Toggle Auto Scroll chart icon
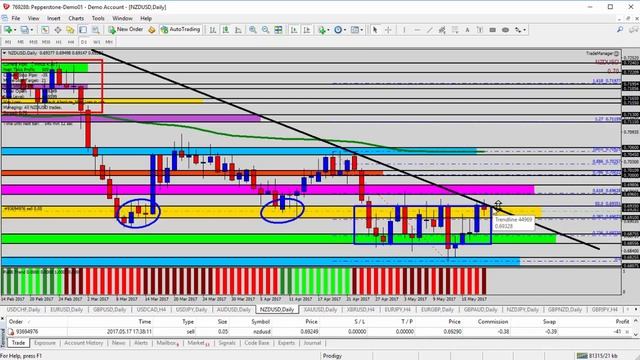Image resolution: width=640 pixels, height=360 pixels. [x=294, y=30]
